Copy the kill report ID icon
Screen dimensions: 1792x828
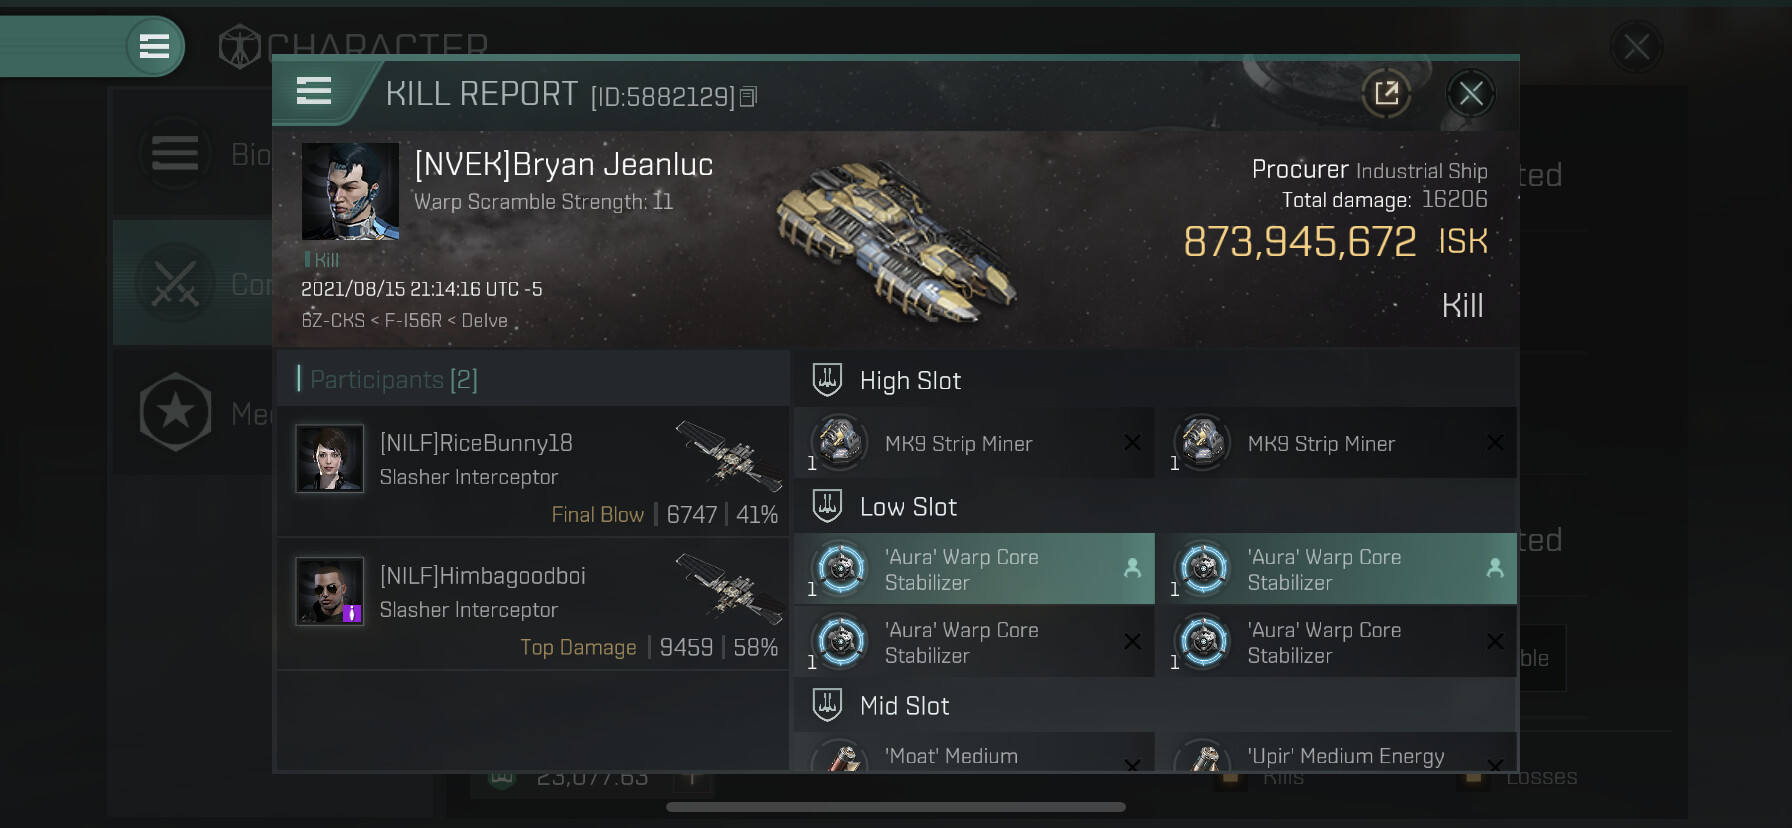tap(748, 97)
